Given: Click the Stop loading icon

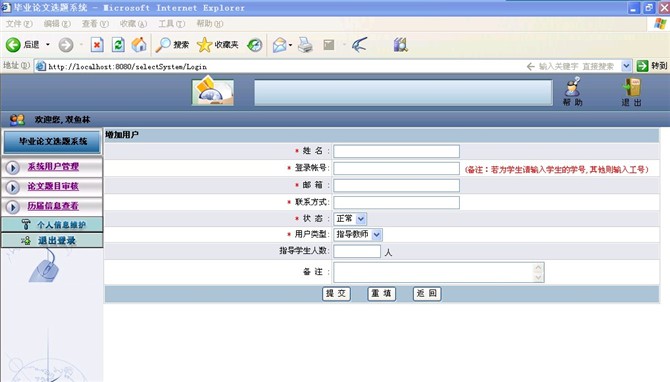Looking at the screenshot, I should 97,45.
